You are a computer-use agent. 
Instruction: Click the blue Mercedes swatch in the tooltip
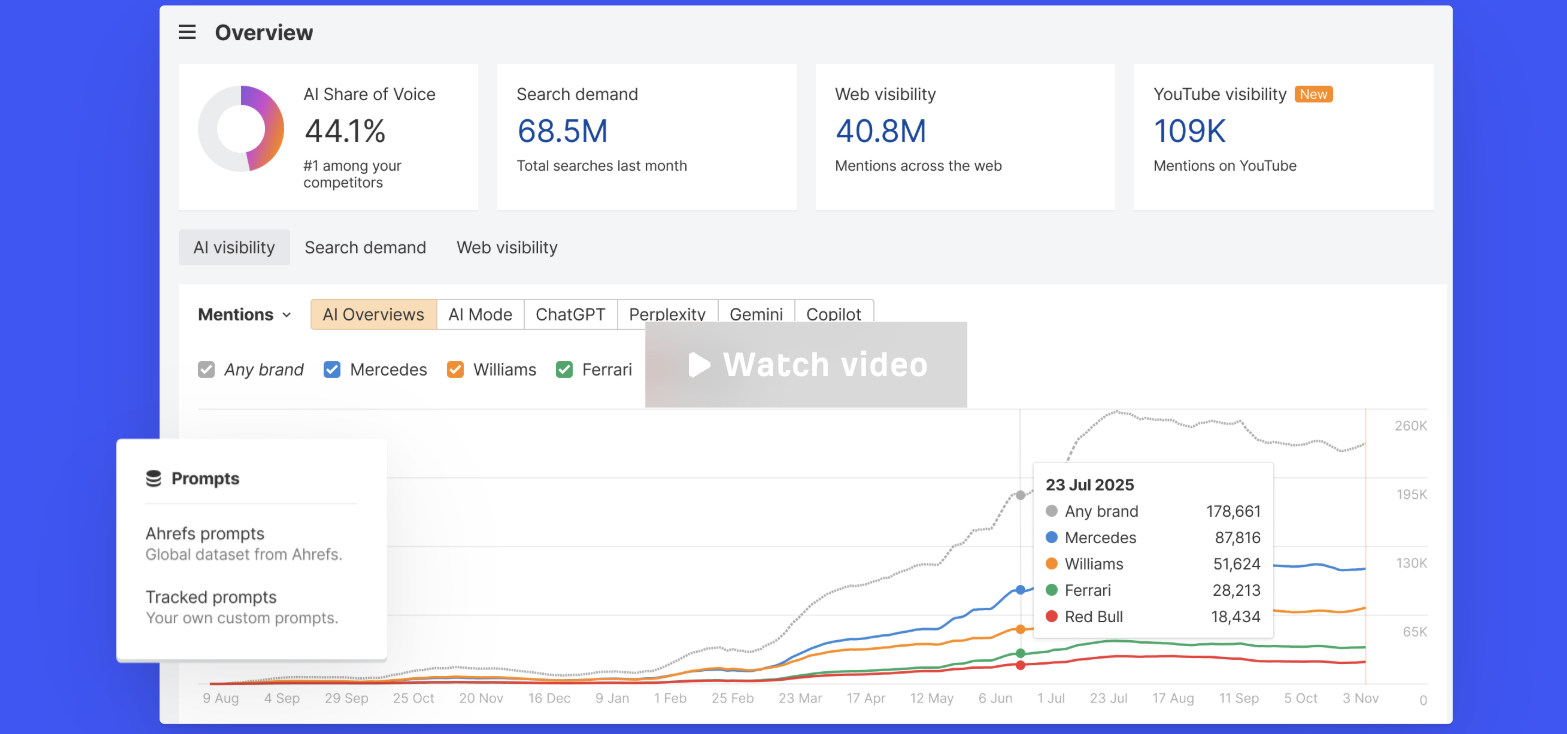tap(1051, 537)
